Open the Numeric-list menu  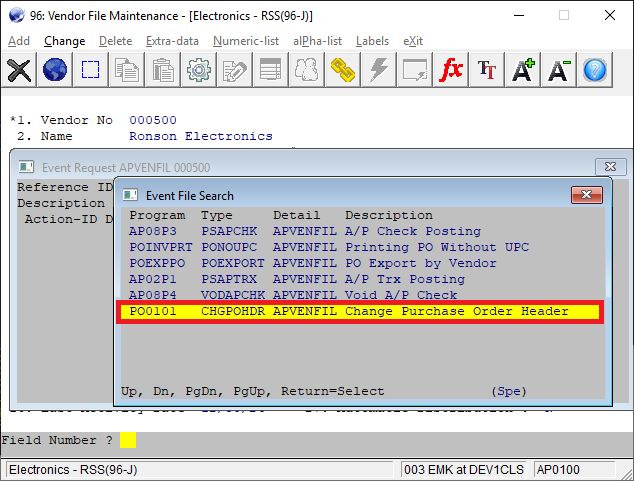click(x=246, y=41)
